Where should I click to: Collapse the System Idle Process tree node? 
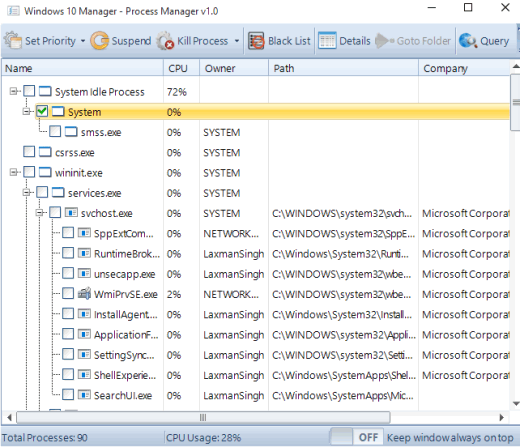coord(13,91)
